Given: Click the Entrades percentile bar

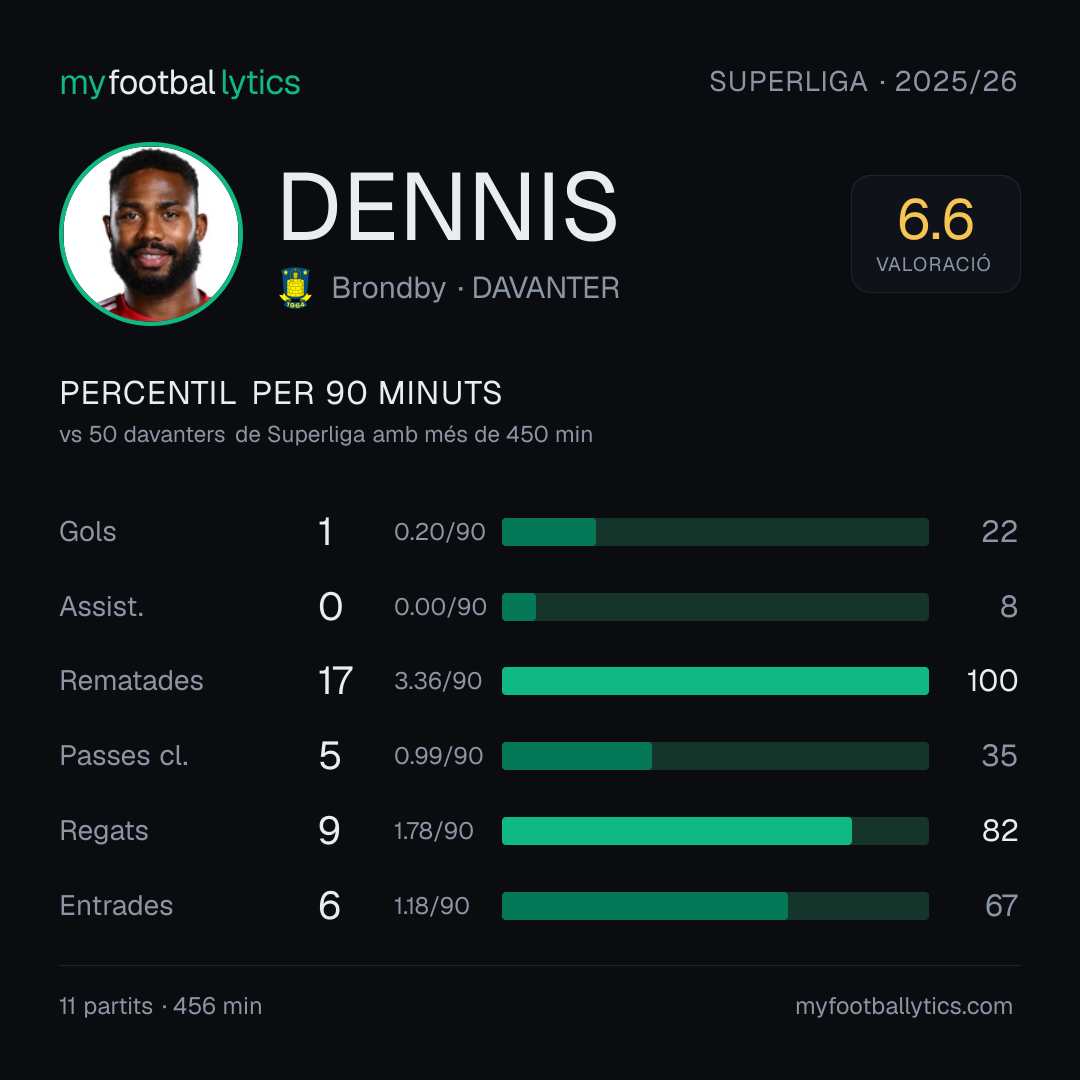Looking at the screenshot, I should 715,906.
